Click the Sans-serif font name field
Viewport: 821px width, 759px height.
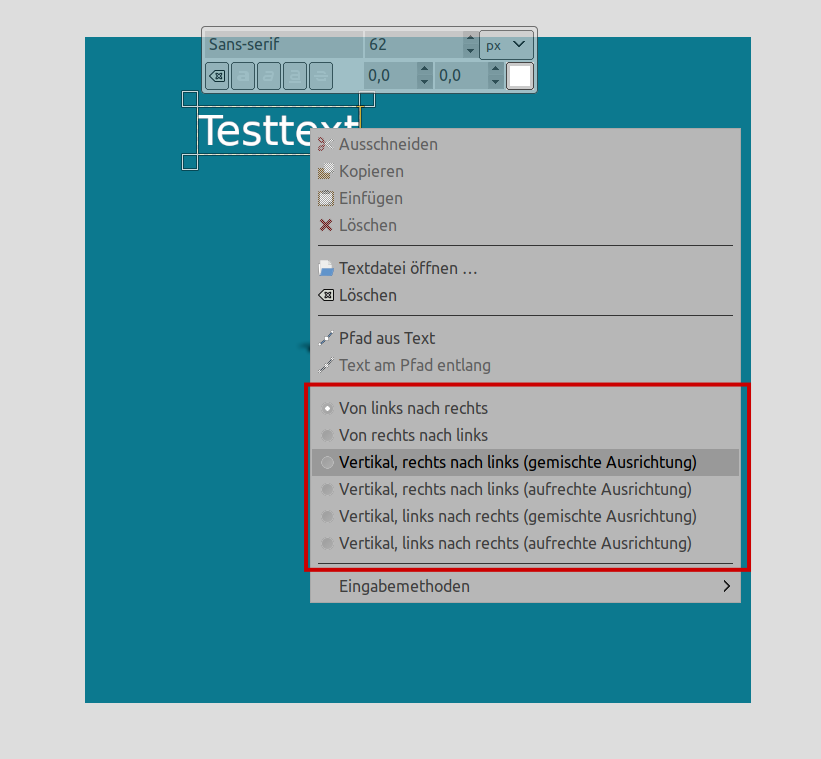pyautogui.click(x=283, y=44)
